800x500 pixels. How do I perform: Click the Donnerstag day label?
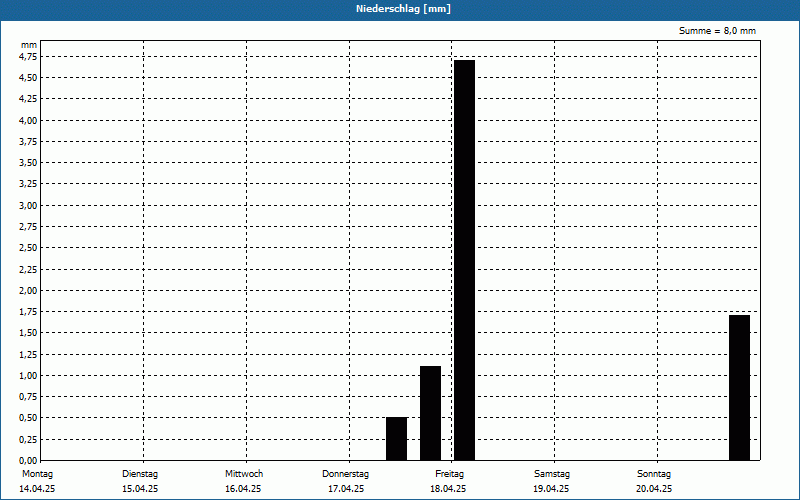coord(345,474)
